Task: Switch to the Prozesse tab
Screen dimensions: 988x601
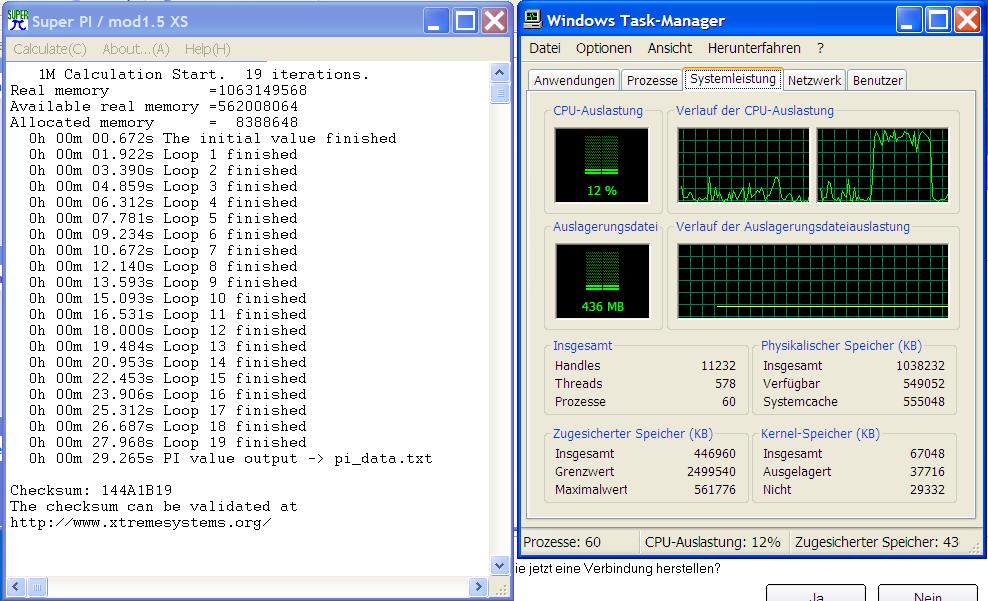Action: 652,81
